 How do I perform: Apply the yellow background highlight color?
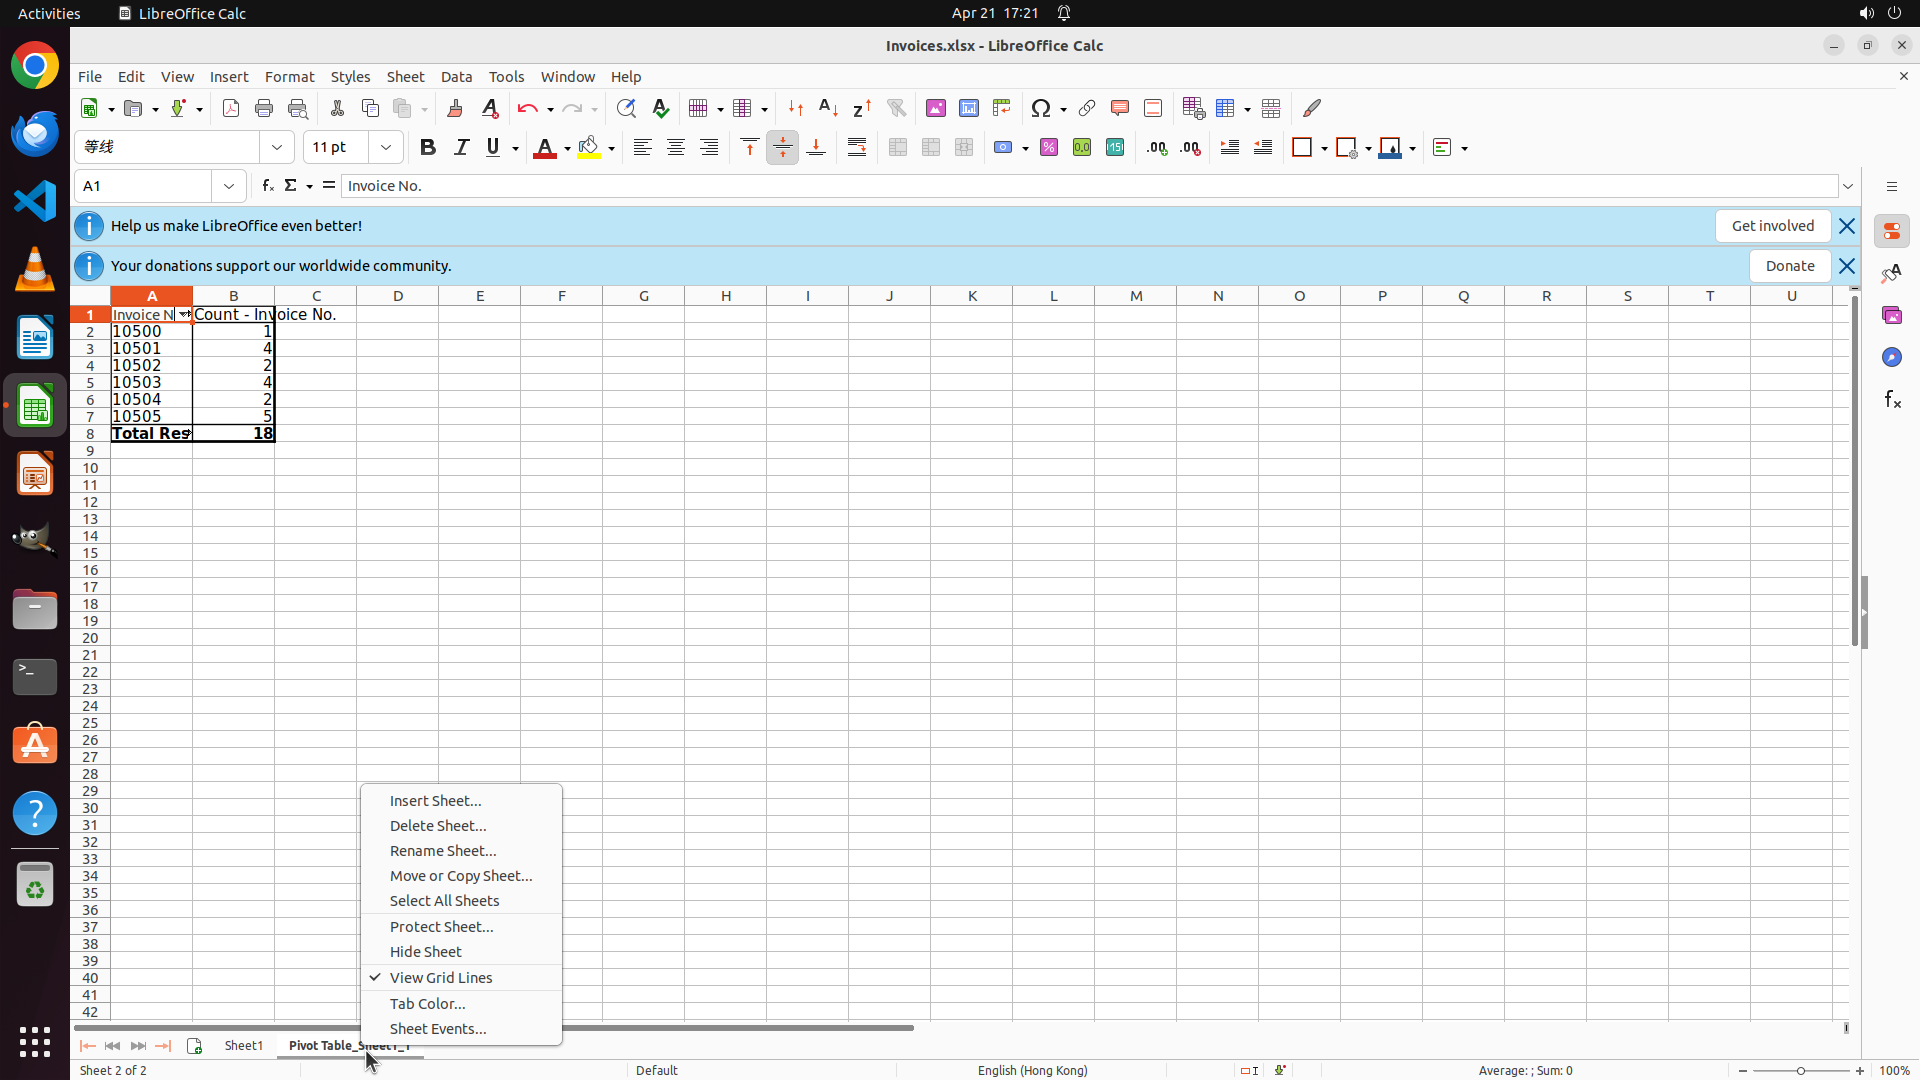(x=589, y=148)
